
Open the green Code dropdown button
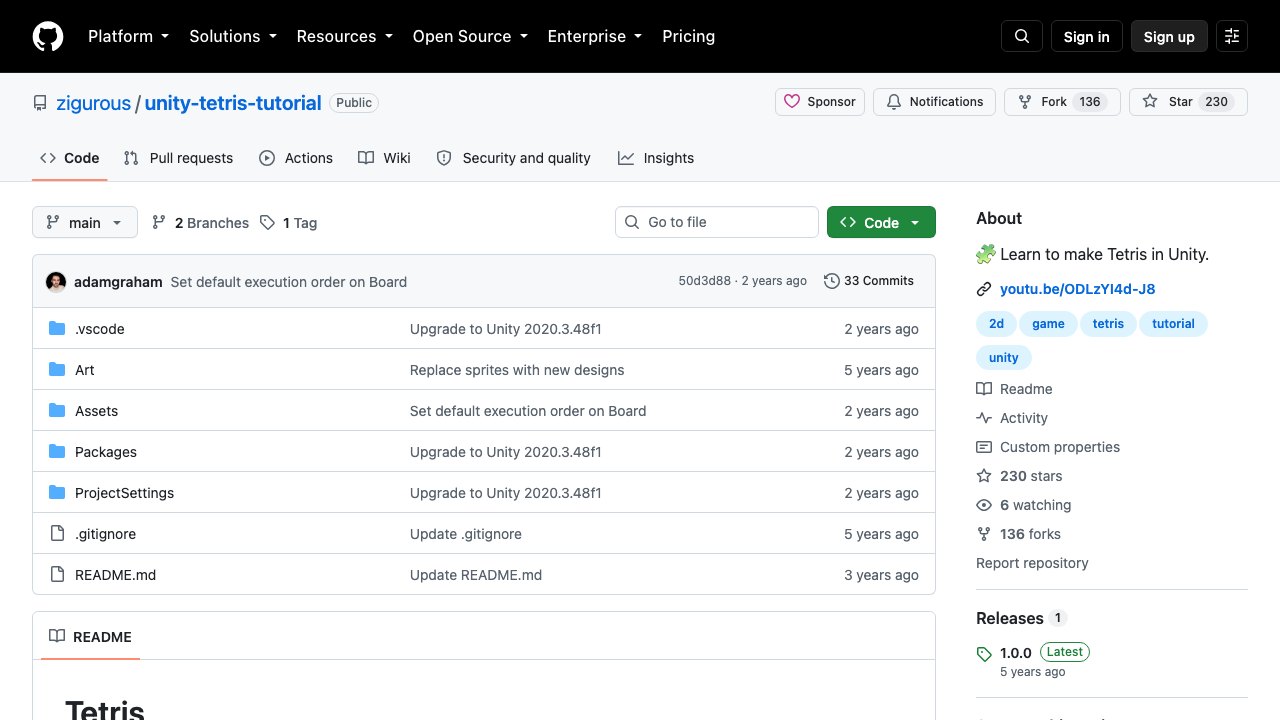(881, 223)
